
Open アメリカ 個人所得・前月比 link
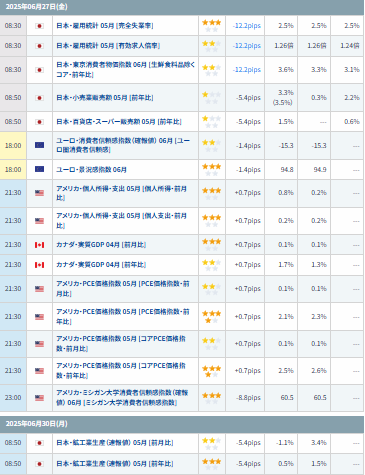(x=121, y=193)
